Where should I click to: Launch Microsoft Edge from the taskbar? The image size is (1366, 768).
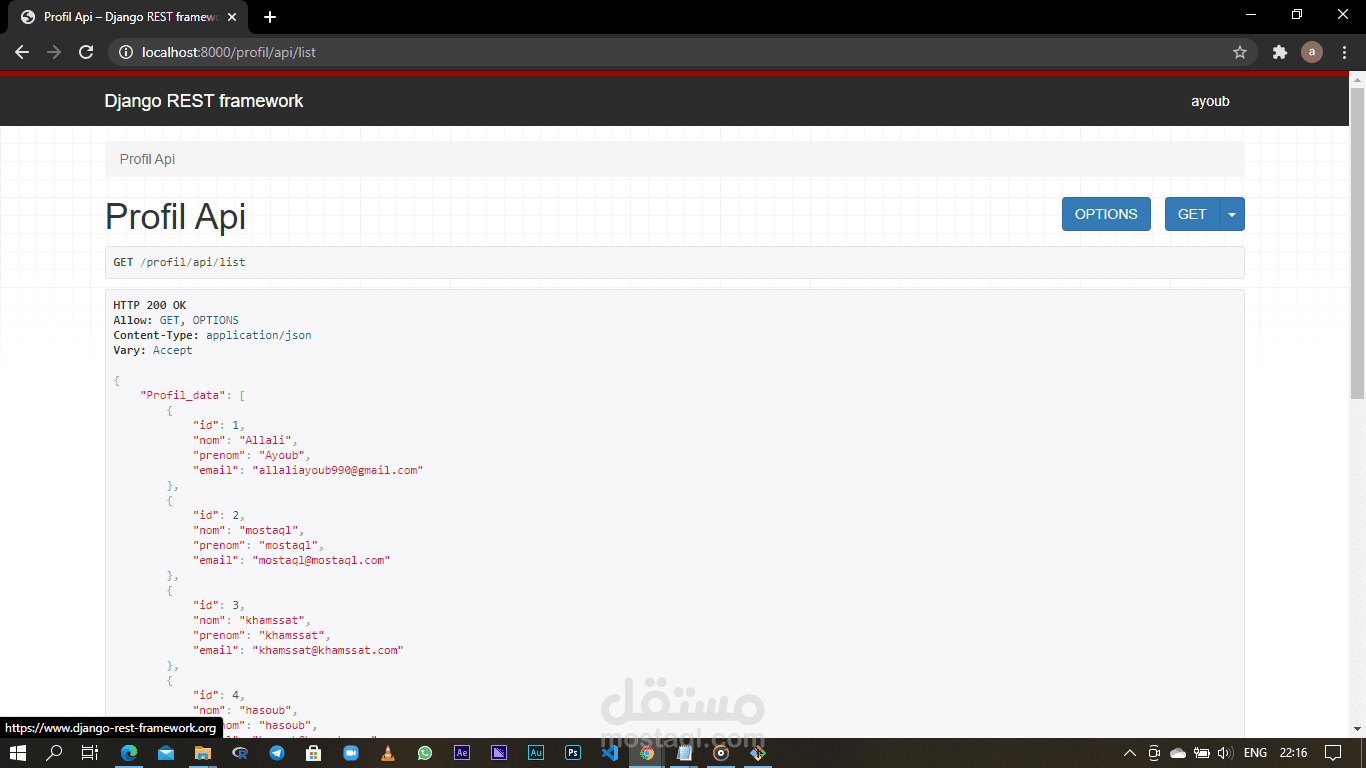pyautogui.click(x=129, y=753)
